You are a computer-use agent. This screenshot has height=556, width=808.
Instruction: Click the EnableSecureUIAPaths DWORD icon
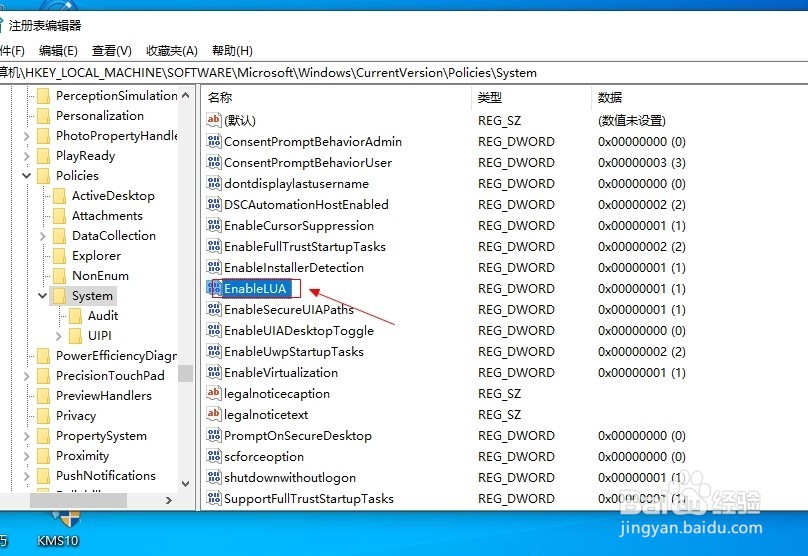coord(214,309)
